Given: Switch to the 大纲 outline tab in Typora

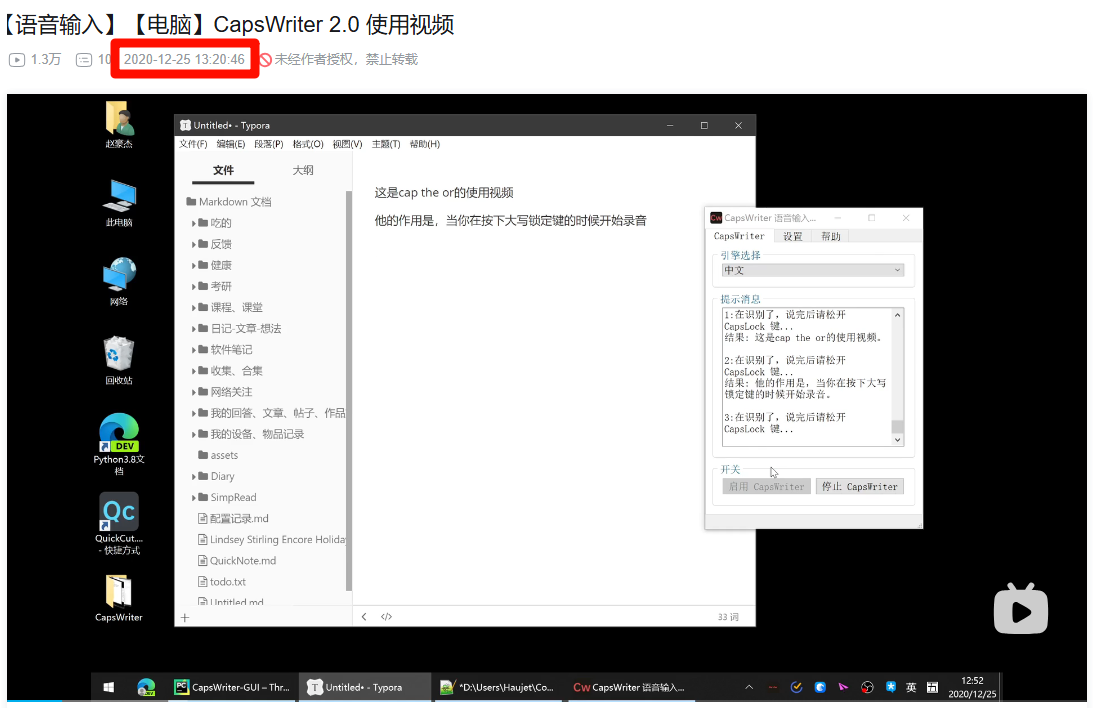Looking at the screenshot, I should point(302,170).
